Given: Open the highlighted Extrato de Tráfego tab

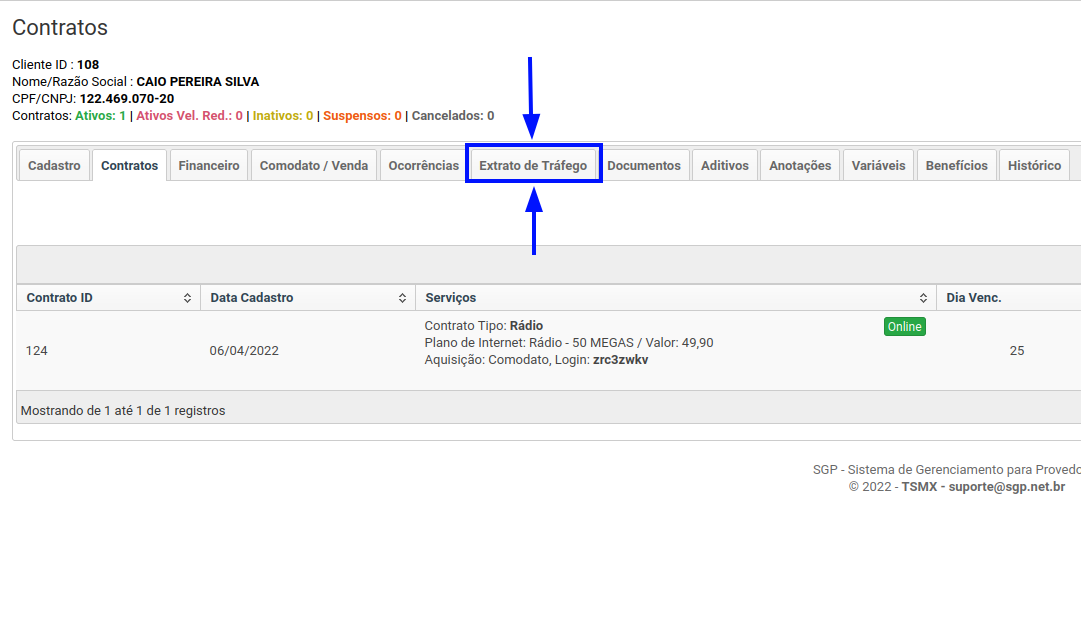Looking at the screenshot, I should tap(533, 166).
